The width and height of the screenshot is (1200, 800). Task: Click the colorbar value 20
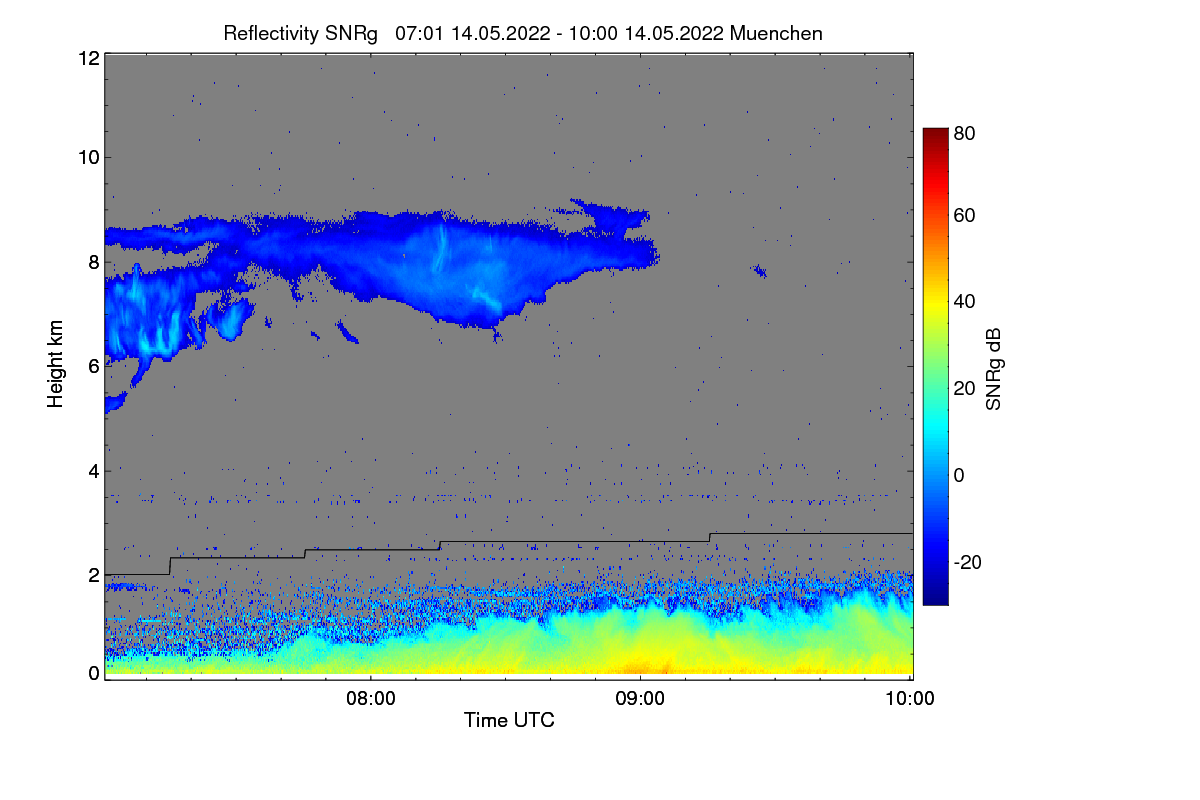coord(965,388)
